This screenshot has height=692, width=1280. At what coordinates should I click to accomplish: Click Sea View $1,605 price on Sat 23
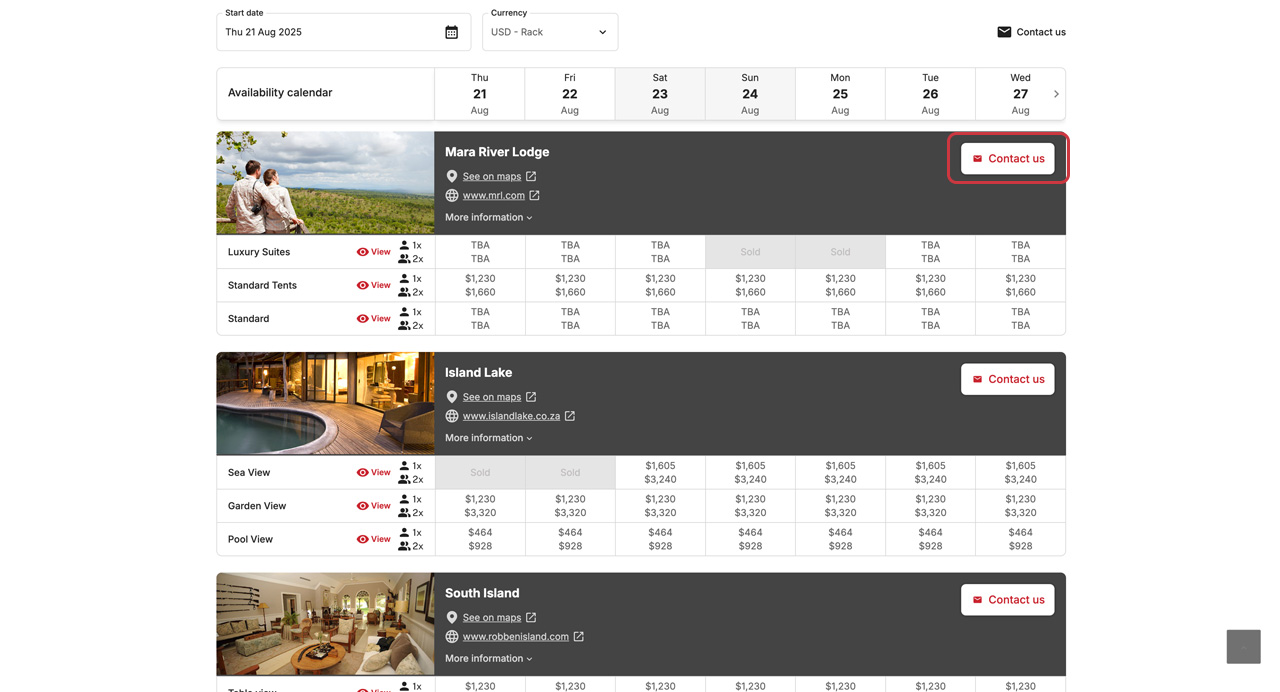(x=660, y=466)
